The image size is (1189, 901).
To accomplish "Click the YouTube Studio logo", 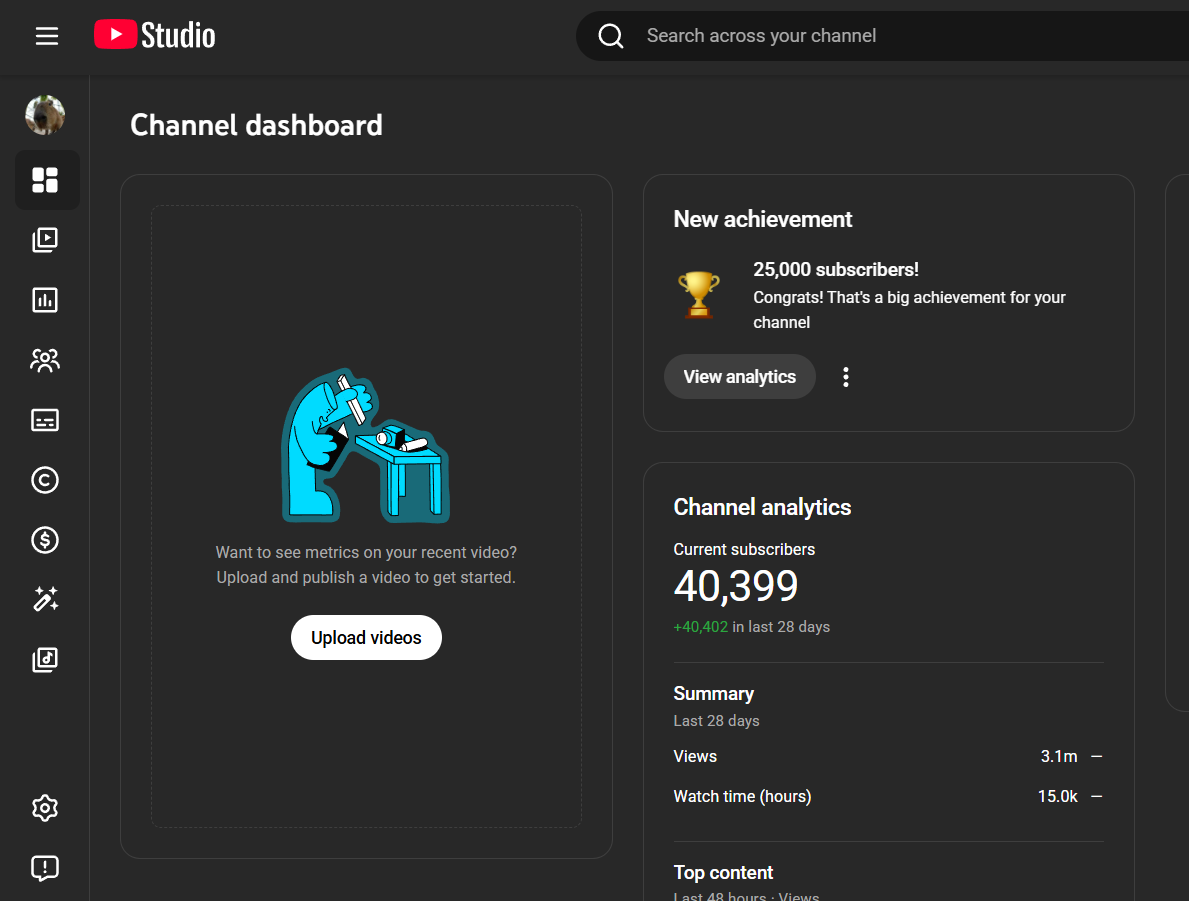I will click(x=155, y=36).
